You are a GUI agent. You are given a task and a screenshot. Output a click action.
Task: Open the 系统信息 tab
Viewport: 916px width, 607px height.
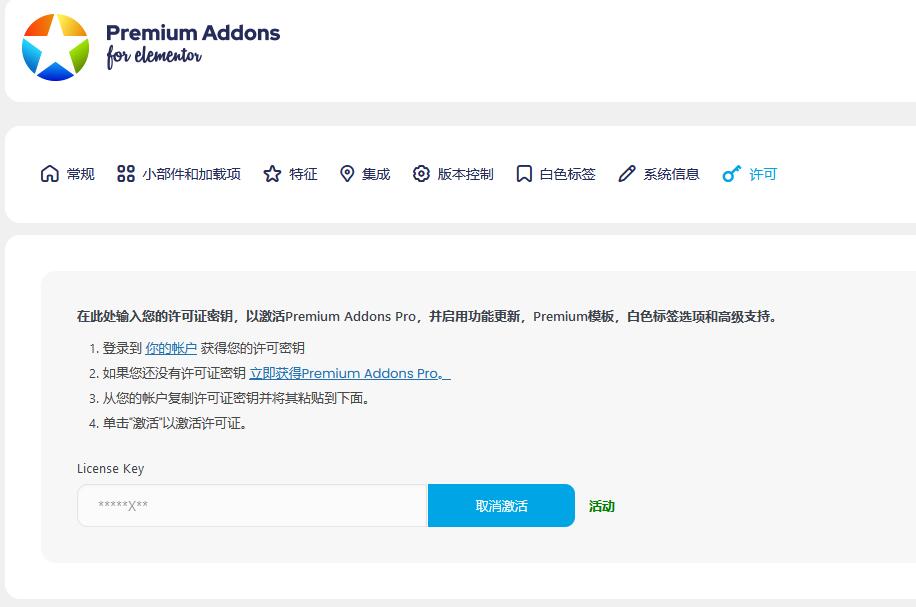pos(671,174)
